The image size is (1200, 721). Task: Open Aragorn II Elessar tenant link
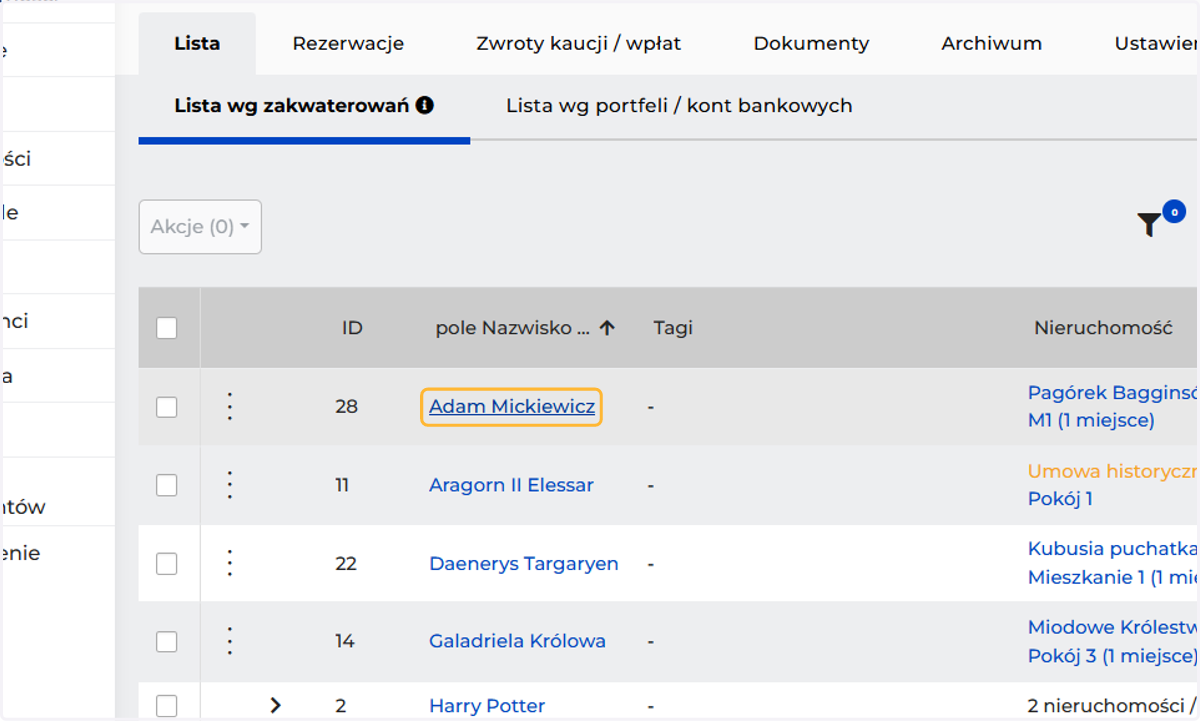click(x=511, y=485)
